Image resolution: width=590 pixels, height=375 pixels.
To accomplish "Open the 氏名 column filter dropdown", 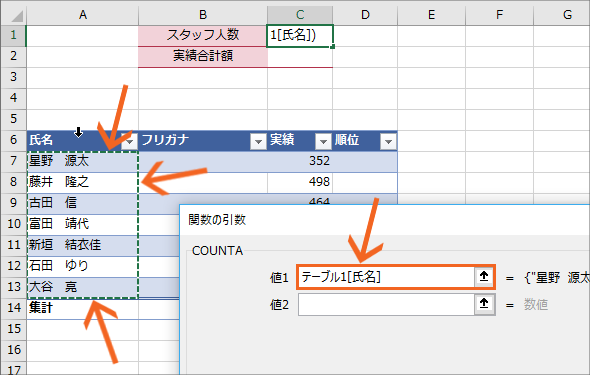I will (x=129, y=142).
